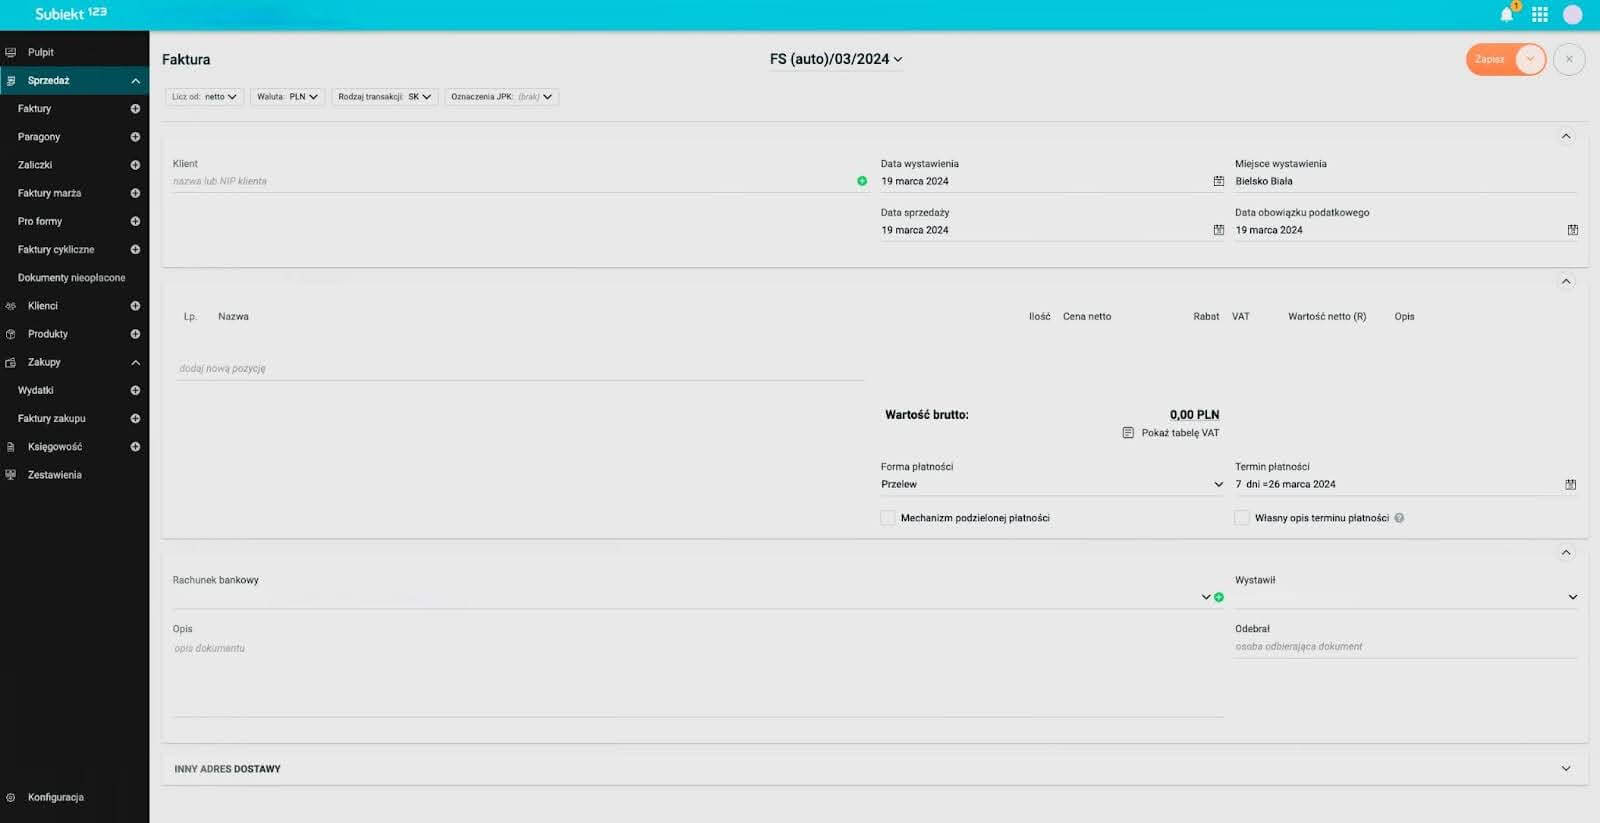Screen dimensions: 1600x823
Task: Open Forma płatności Przelew dropdown
Action: [1050, 484]
